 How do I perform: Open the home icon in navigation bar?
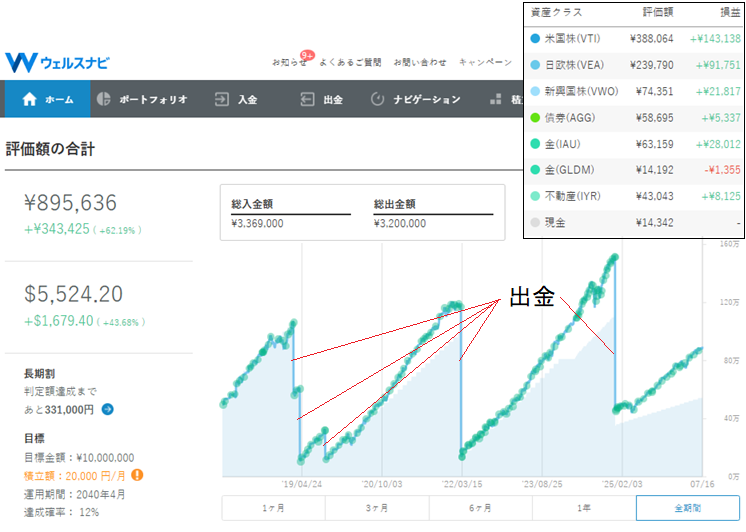click(29, 99)
